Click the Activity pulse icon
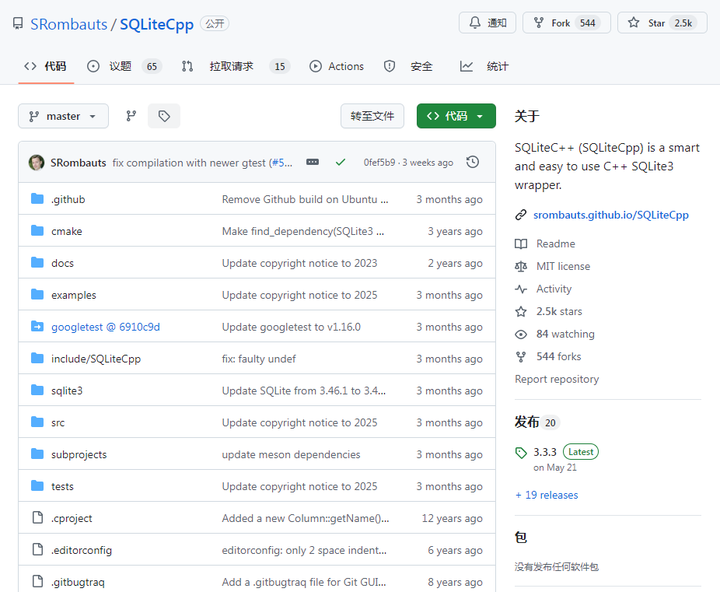The height and width of the screenshot is (592, 720). click(x=521, y=289)
